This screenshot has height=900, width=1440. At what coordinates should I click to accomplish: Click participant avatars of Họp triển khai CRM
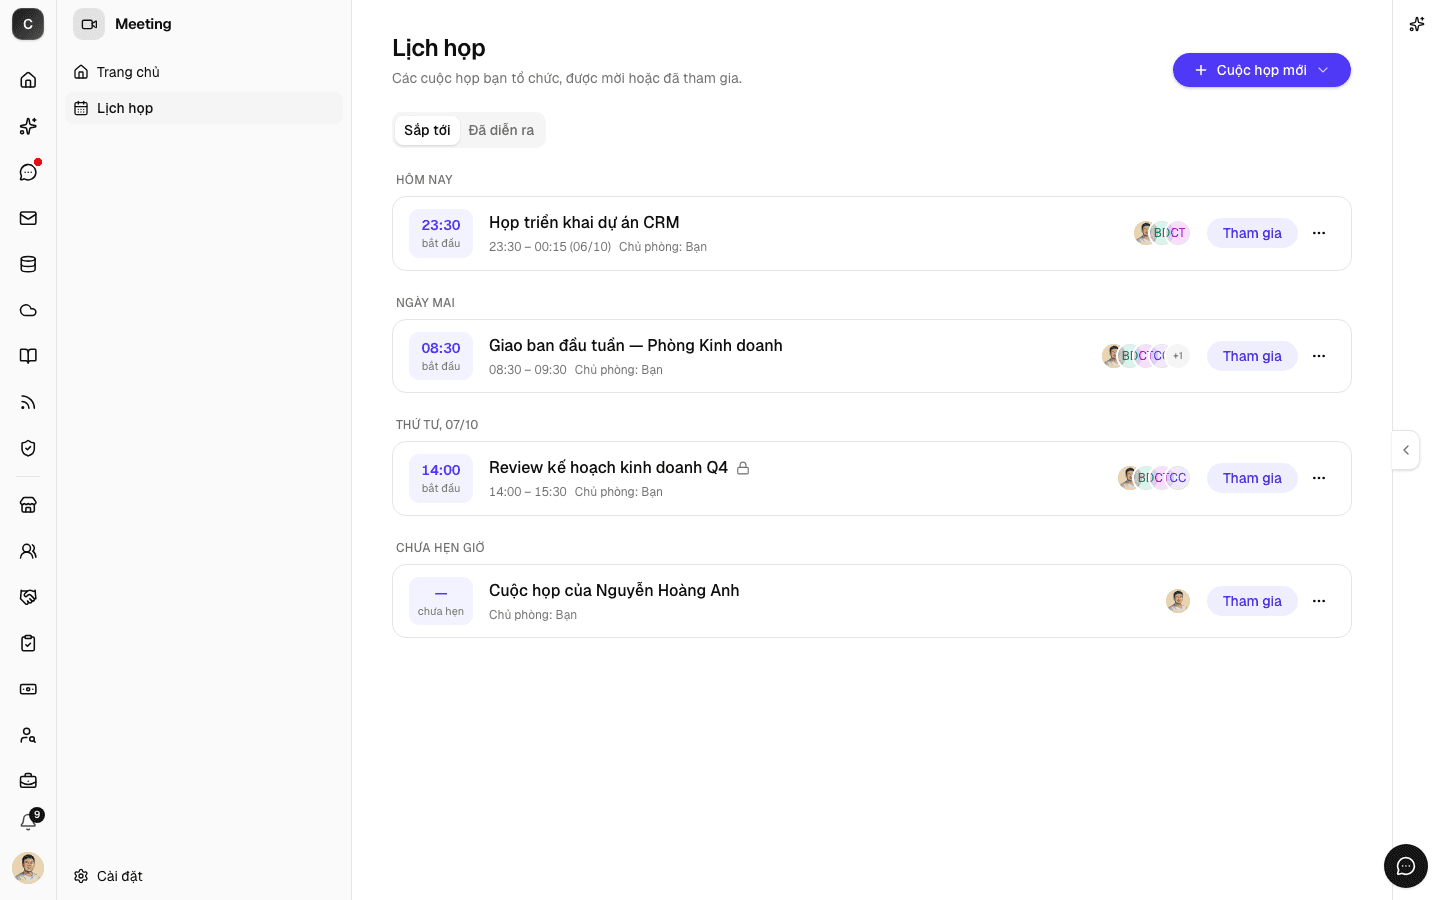1162,233
